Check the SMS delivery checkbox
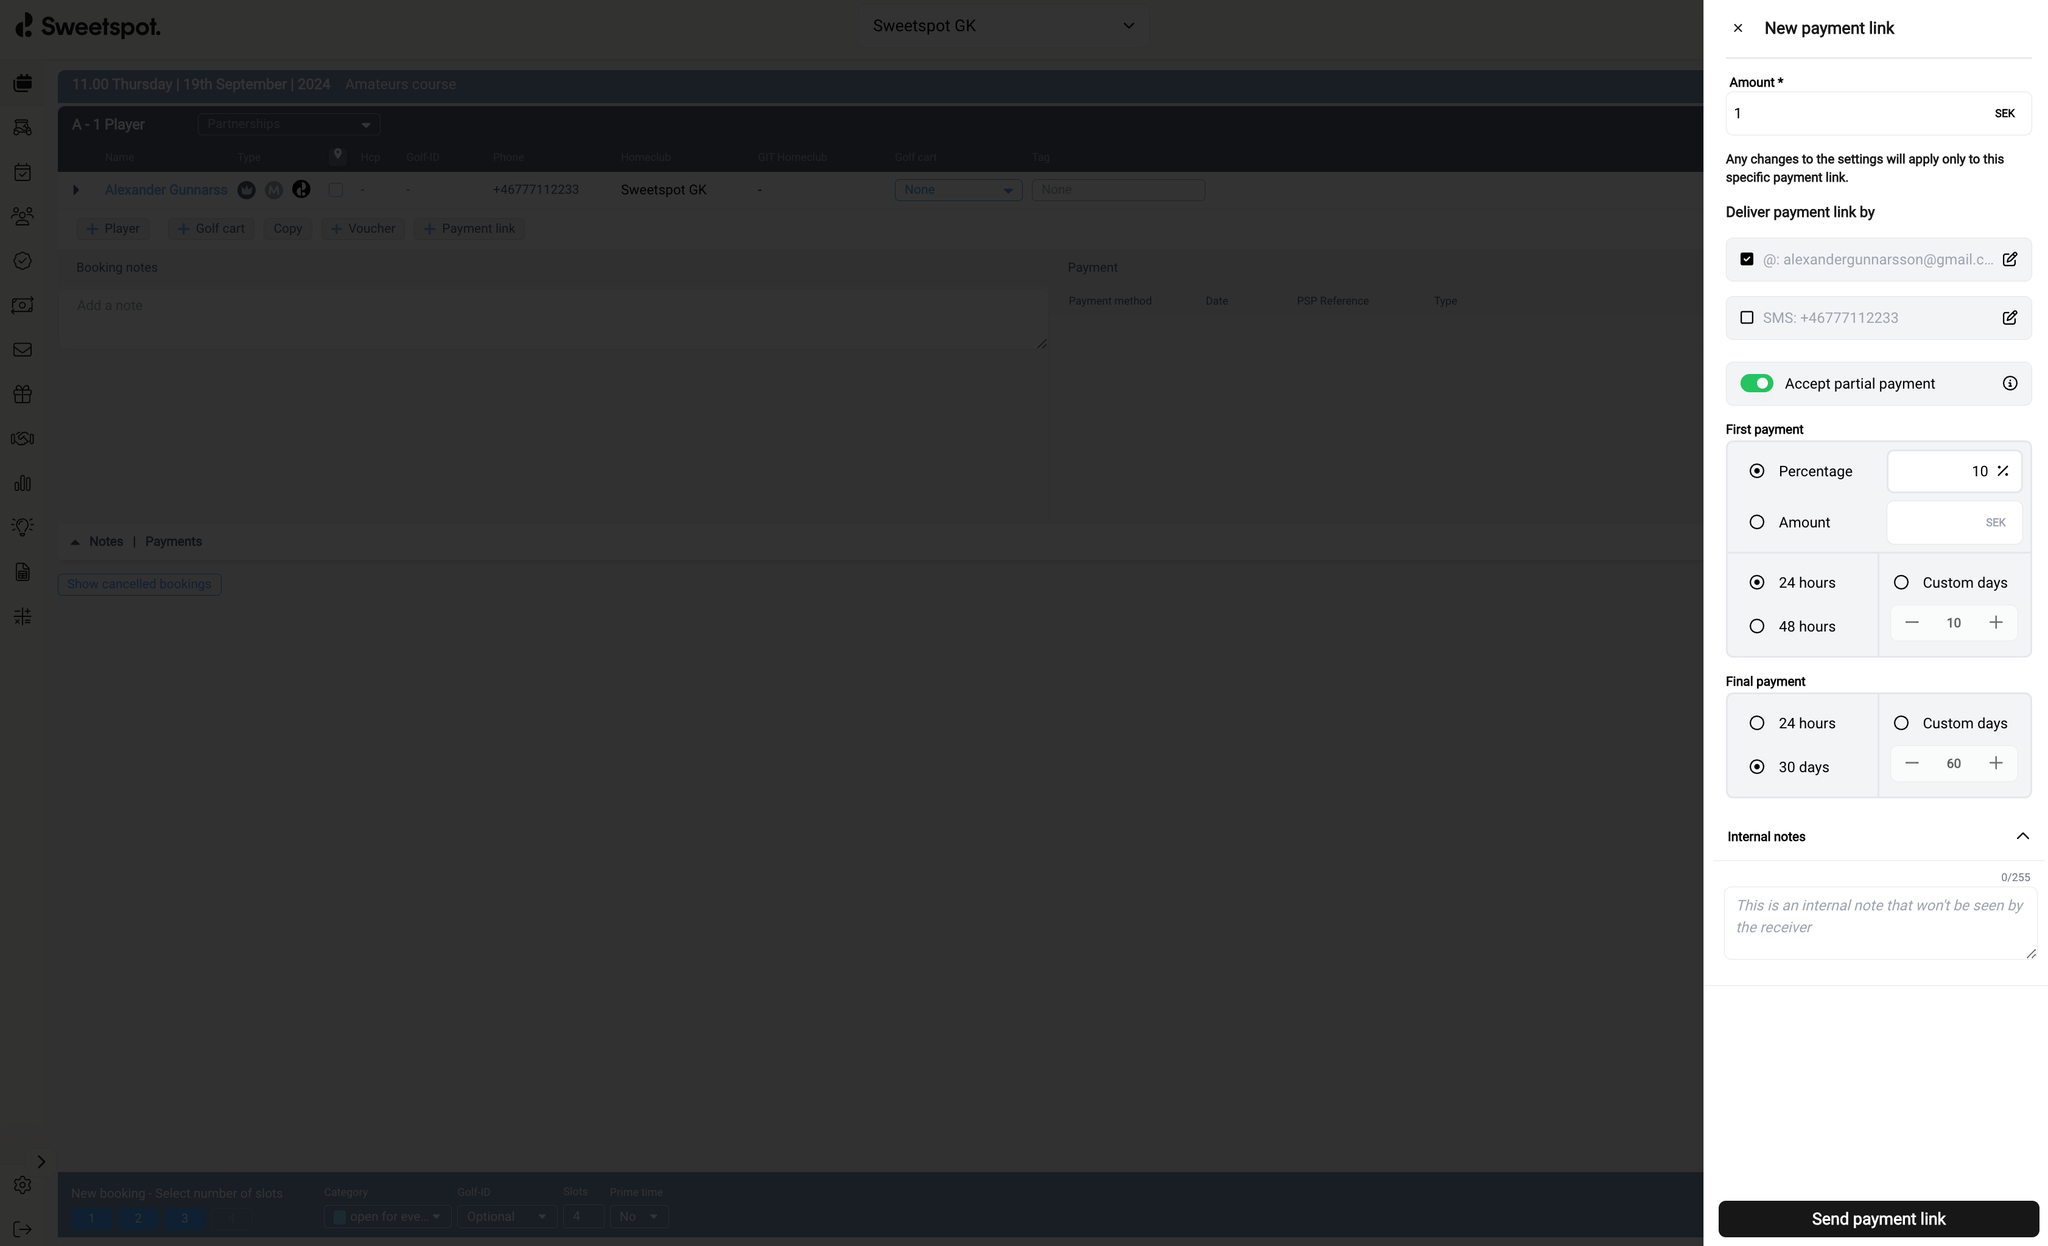 pyautogui.click(x=1746, y=318)
